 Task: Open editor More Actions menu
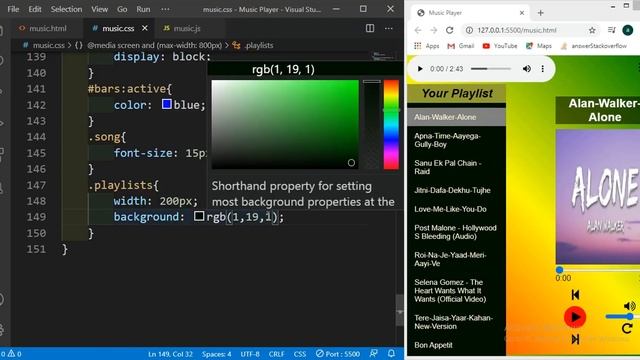pos(389,28)
